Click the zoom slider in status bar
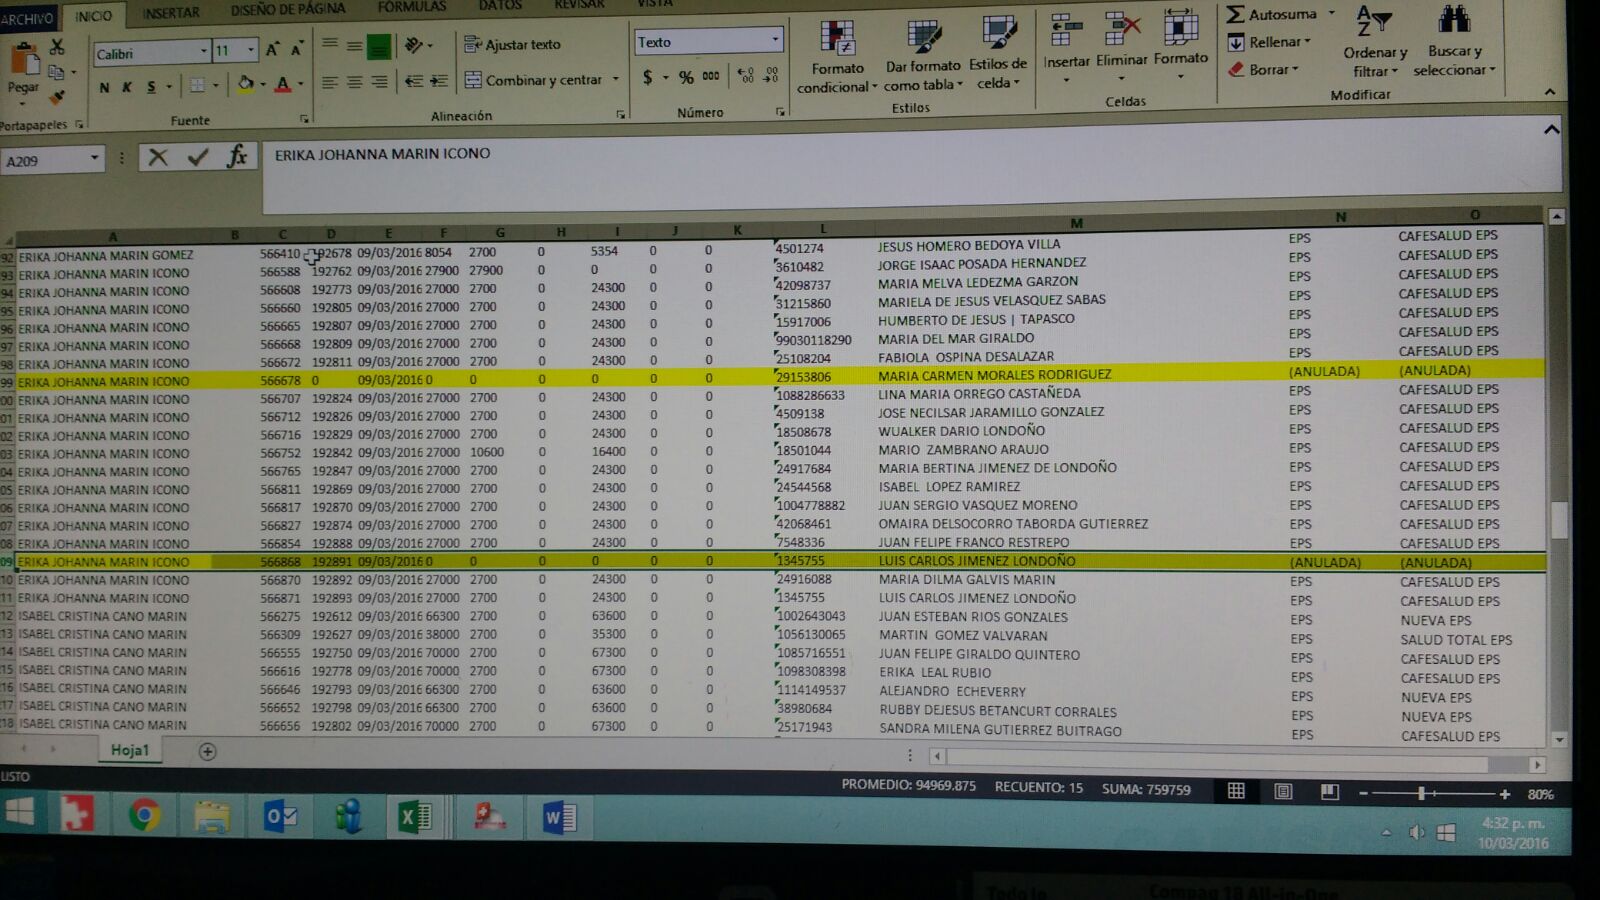The height and width of the screenshot is (900, 1600). coord(1421,793)
